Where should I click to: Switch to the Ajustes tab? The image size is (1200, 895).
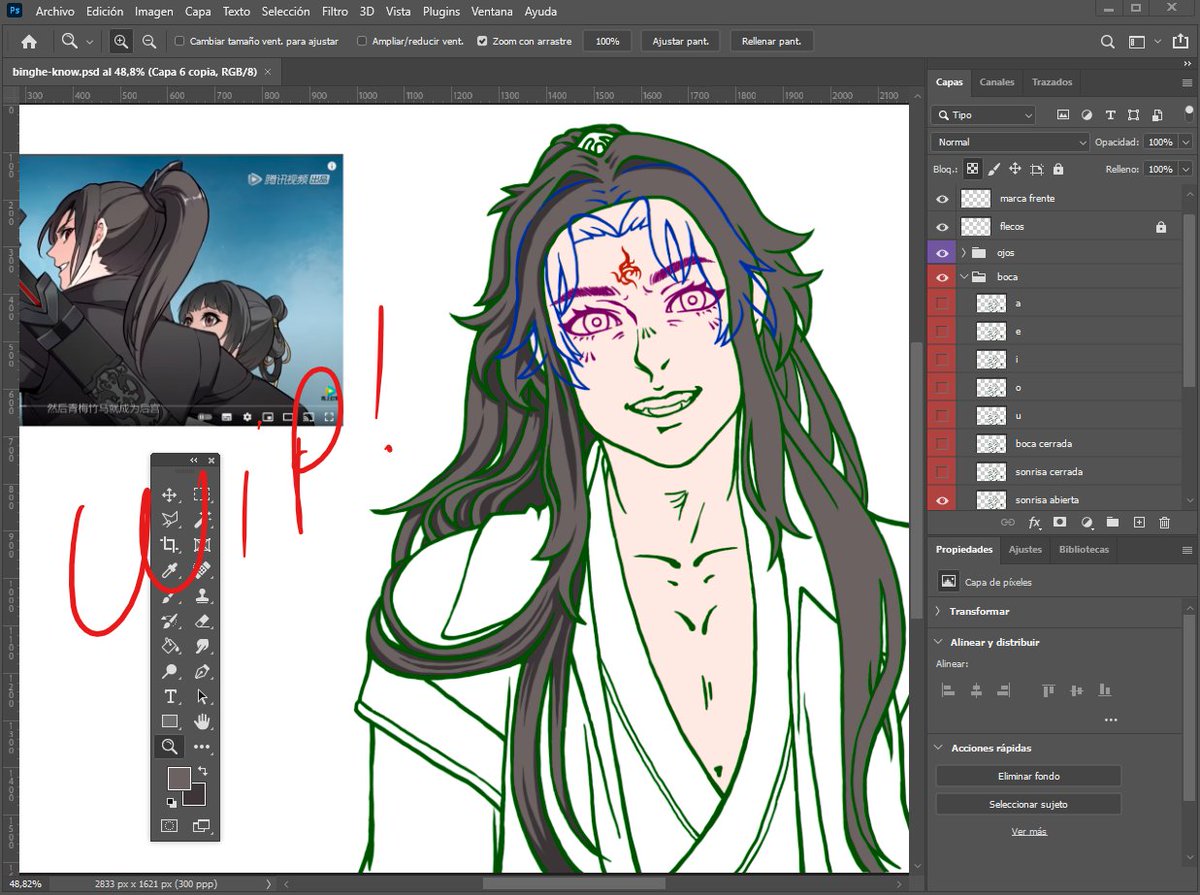(1025, 549)
